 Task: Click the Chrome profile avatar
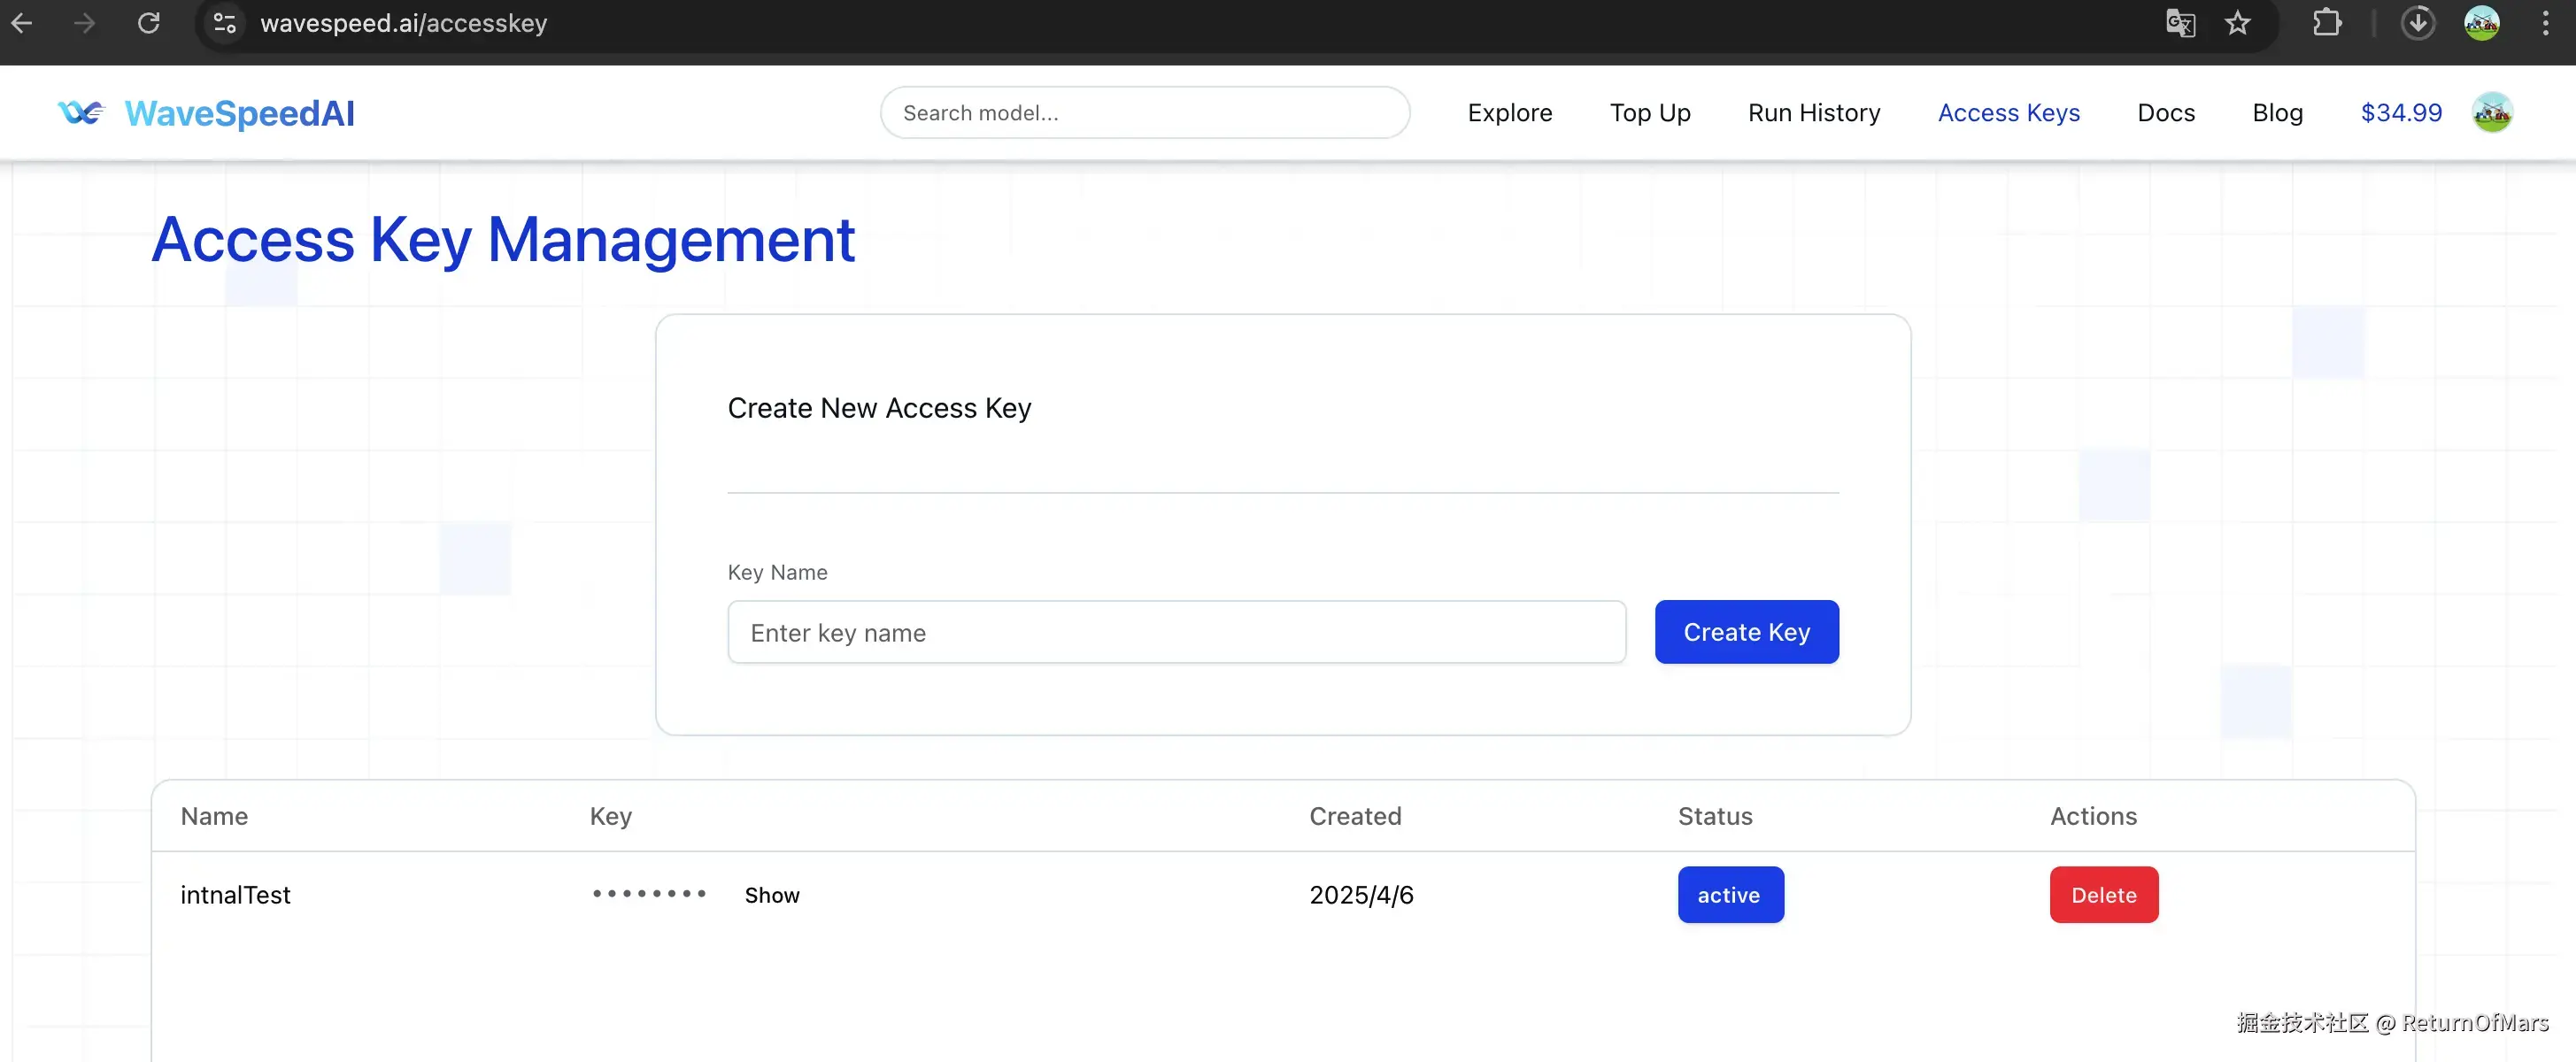[2481, 23]
